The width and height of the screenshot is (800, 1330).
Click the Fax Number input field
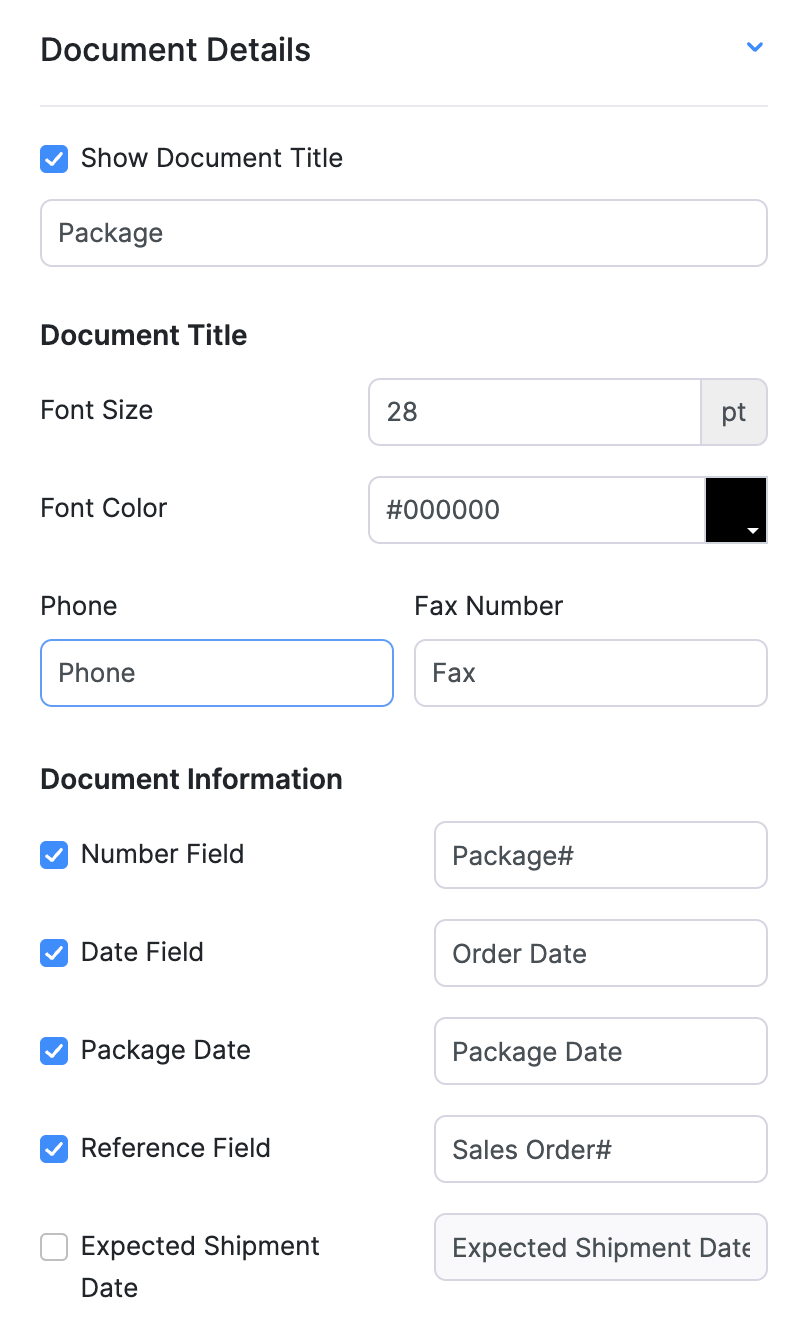[590, 673]
